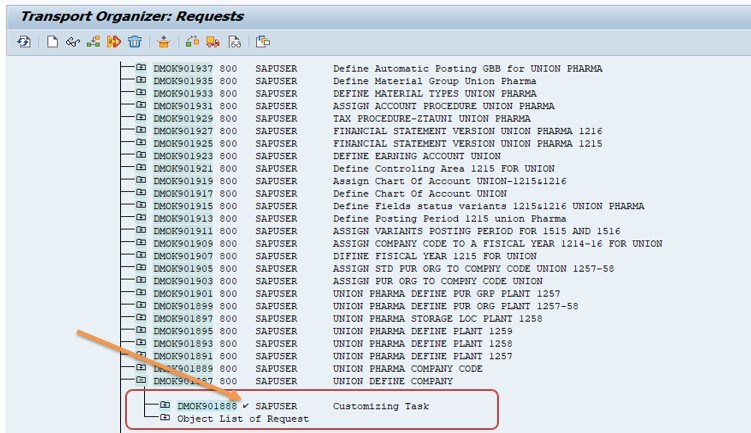
Task: Click the Request overview windows icon
Action: (263, 42)
